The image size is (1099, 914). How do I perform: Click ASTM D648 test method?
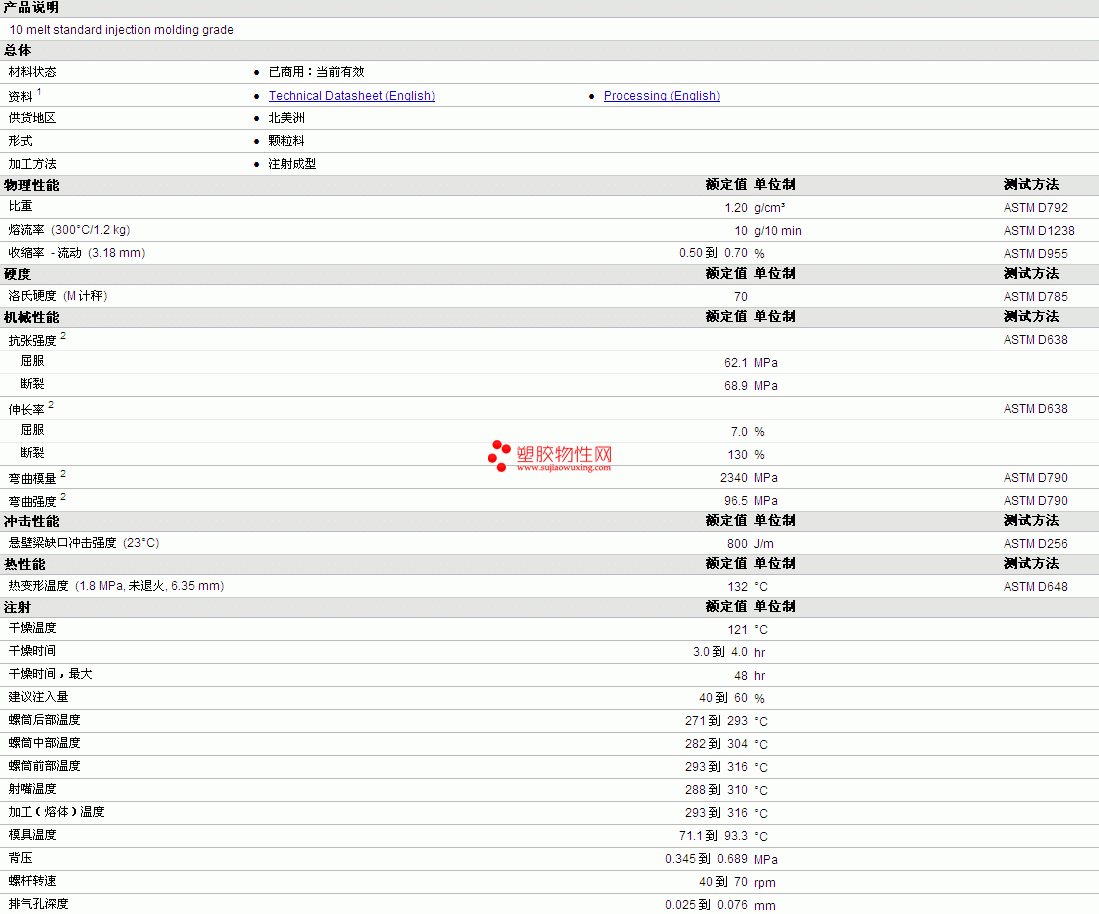click(x=1035, y=587)
